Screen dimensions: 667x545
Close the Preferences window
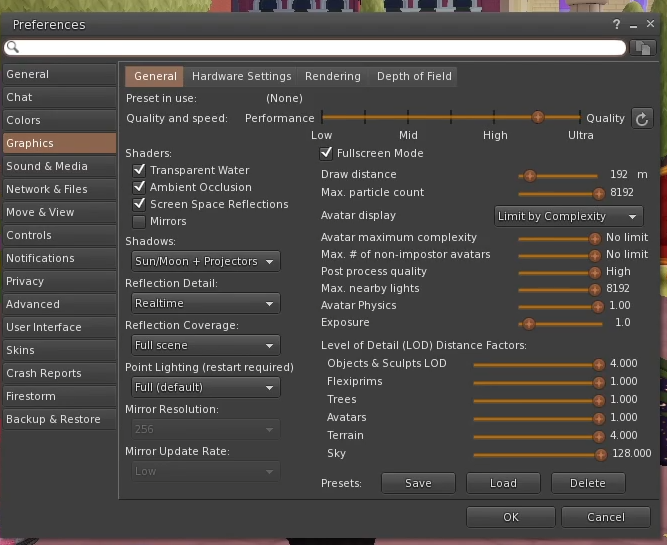pos(650,24)
